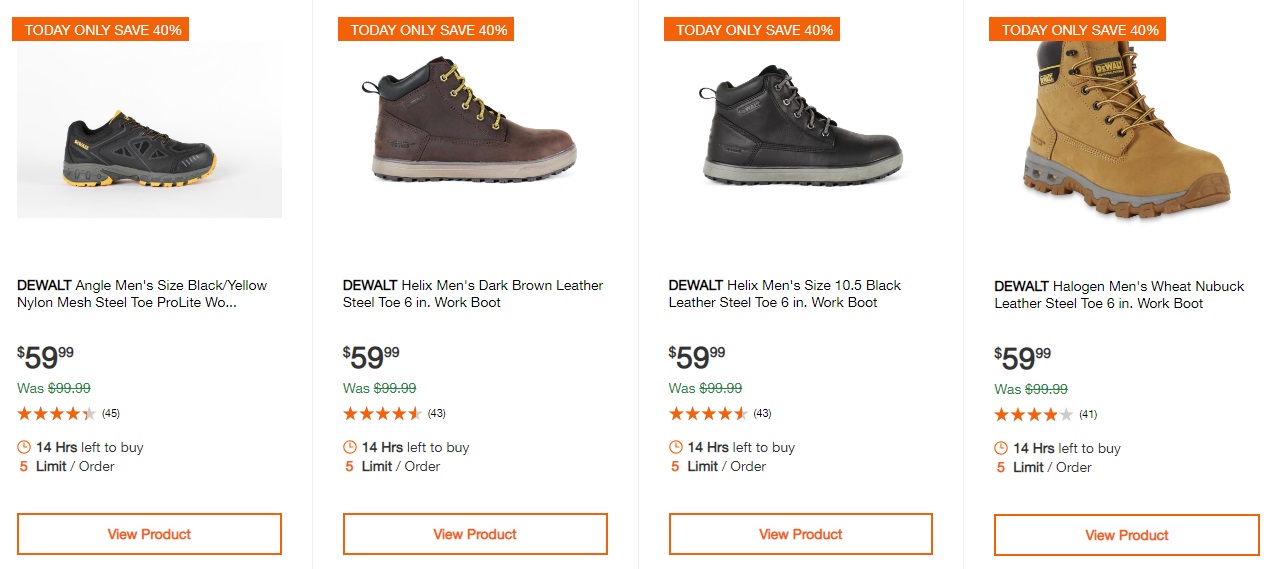Viewport: 1267px width, 569px height.
Task: Click star rating of the Halogen Wheat boot
Action: click(x=1033, y=414)
